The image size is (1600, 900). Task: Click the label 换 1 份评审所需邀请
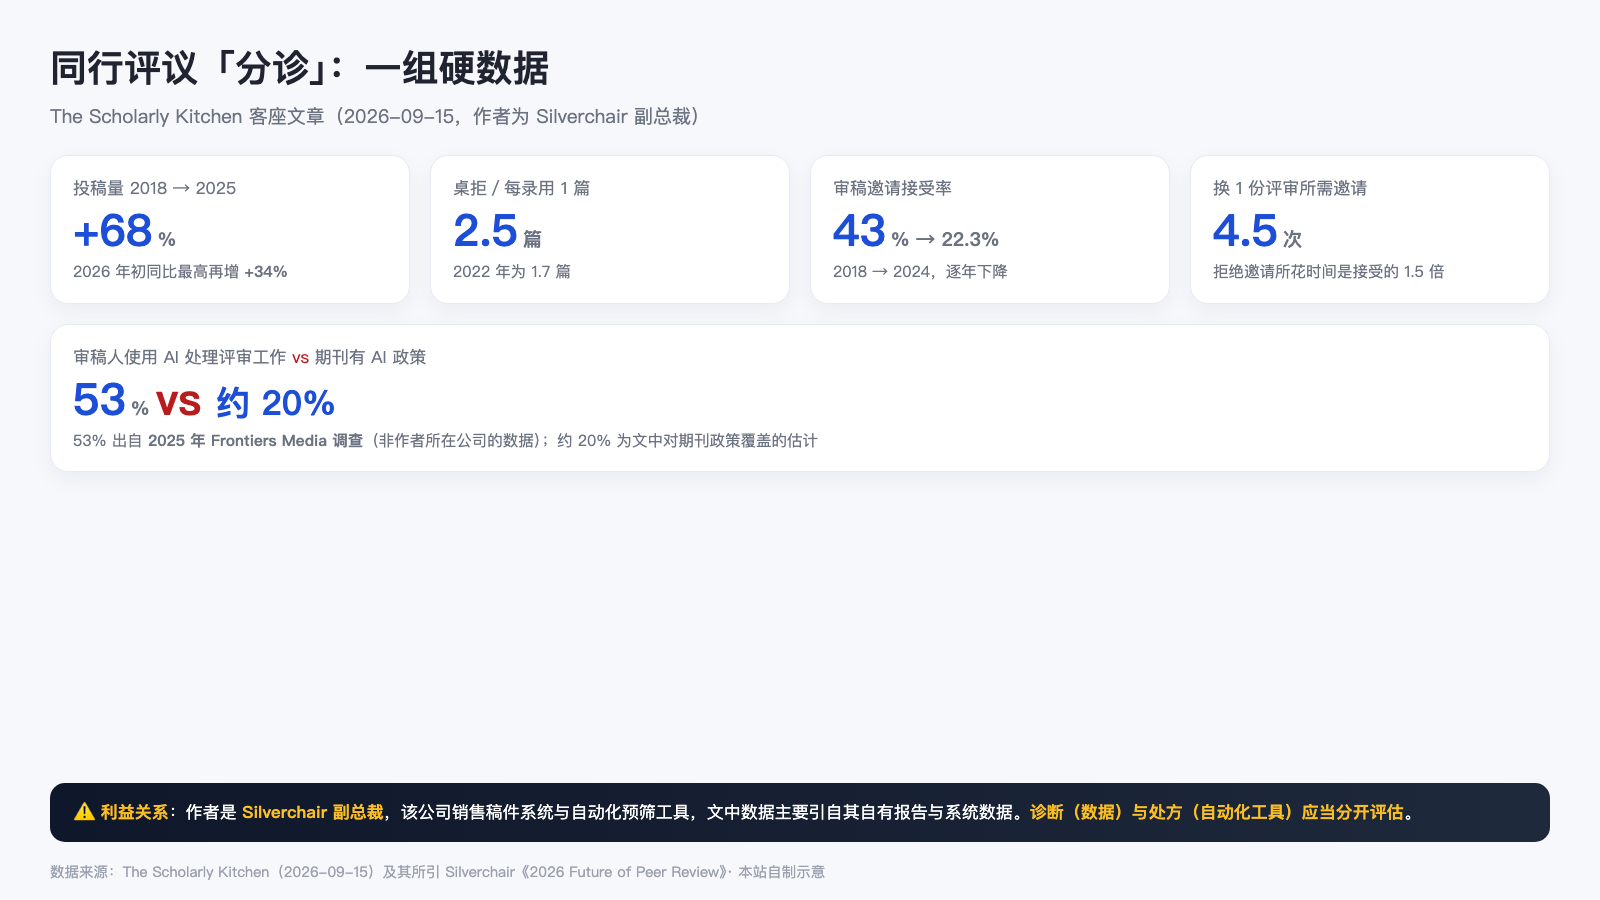coord(1290,188)
